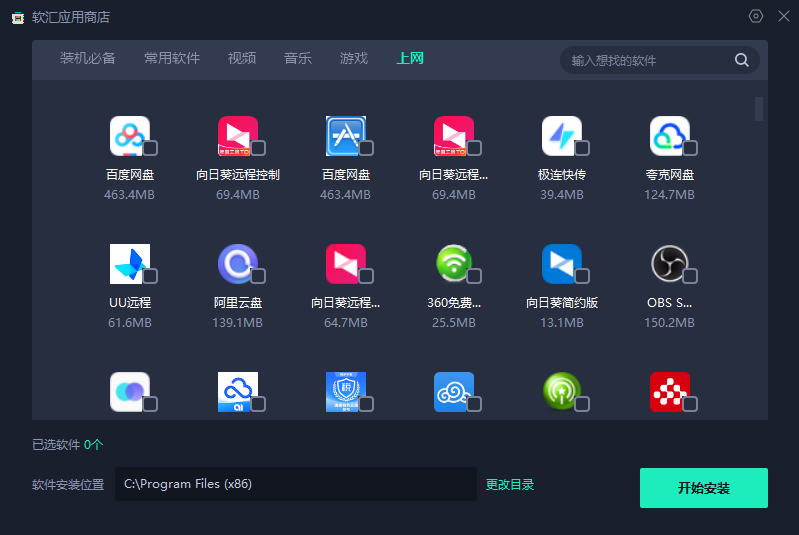Click the 阿里云盘 name label
The width and height of the screenshot is (799, 535).
[x=238, y=303]
